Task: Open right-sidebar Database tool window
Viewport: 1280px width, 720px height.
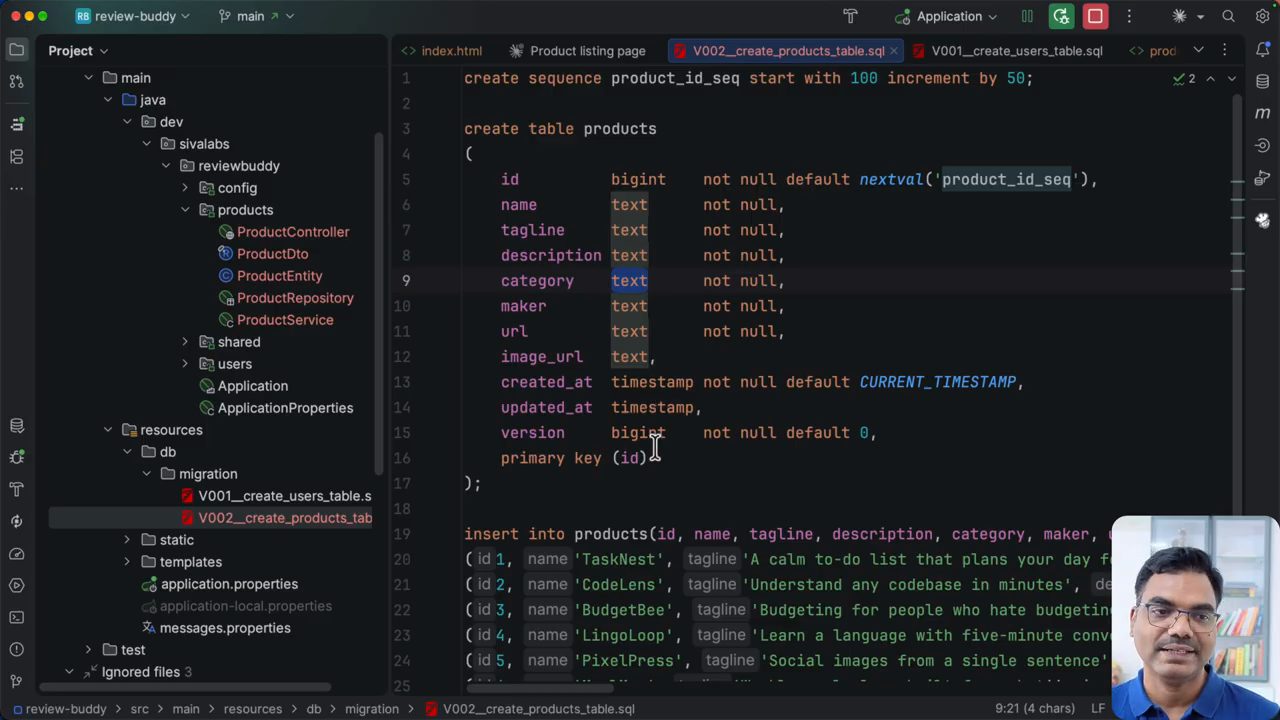Action: pos(1262,81)
